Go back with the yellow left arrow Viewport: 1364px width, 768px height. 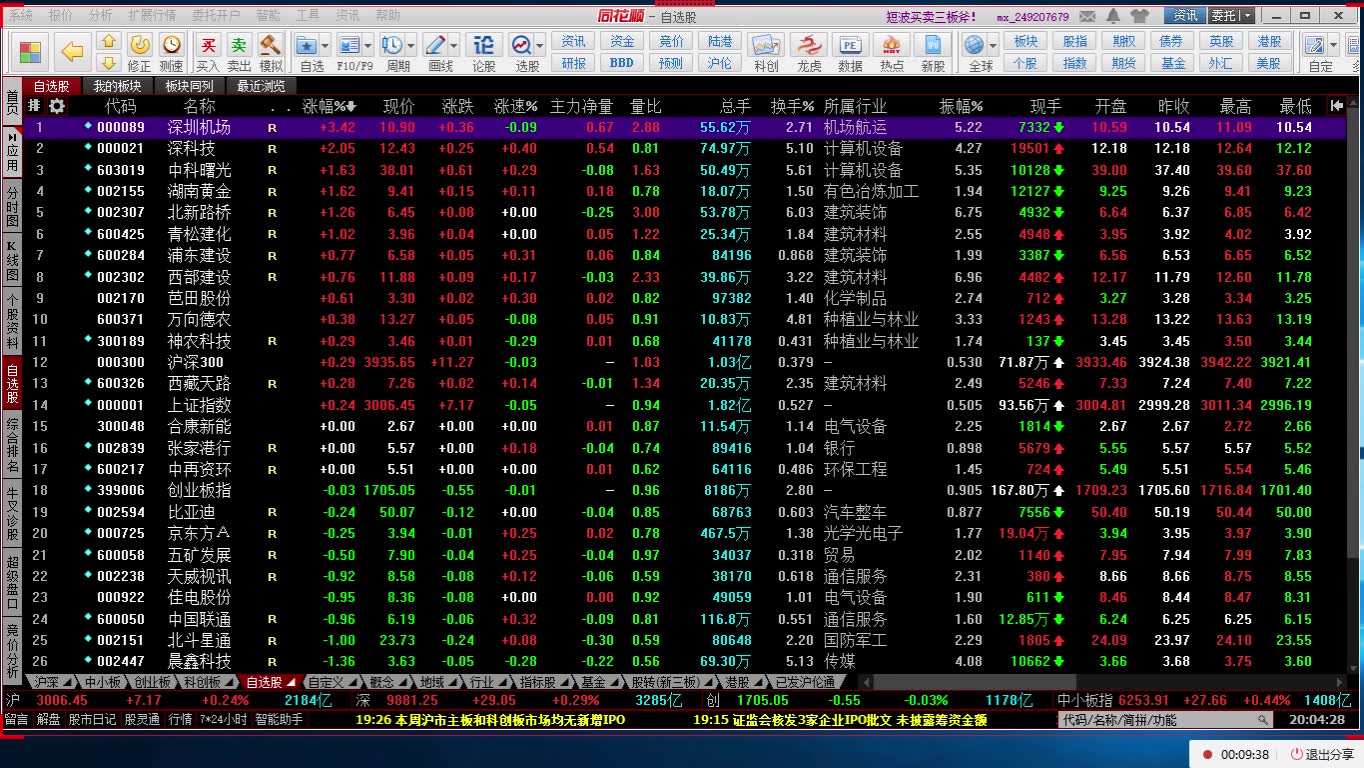pos(71,51)
